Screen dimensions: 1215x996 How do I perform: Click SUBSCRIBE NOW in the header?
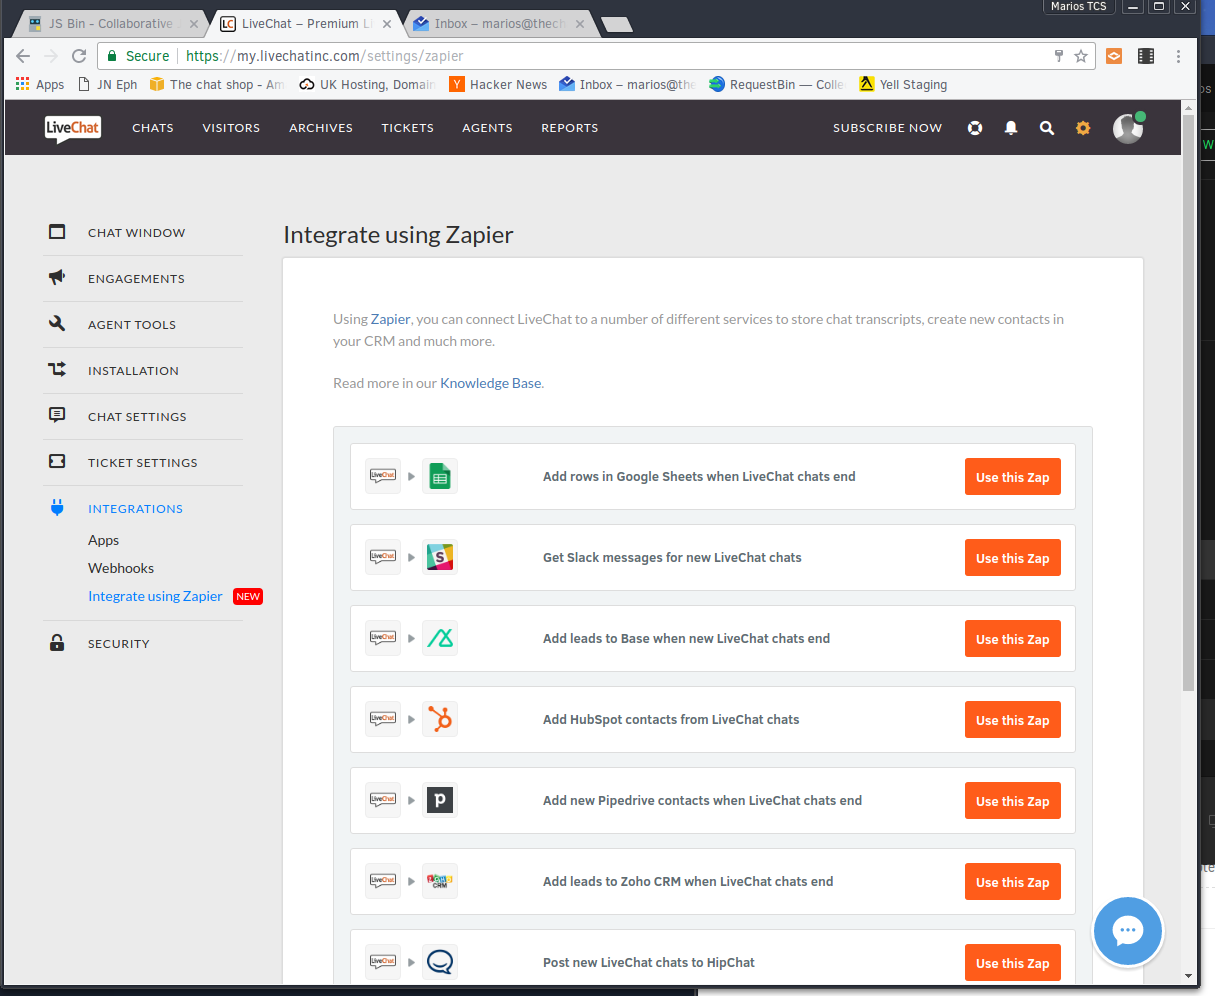(888, 128)
